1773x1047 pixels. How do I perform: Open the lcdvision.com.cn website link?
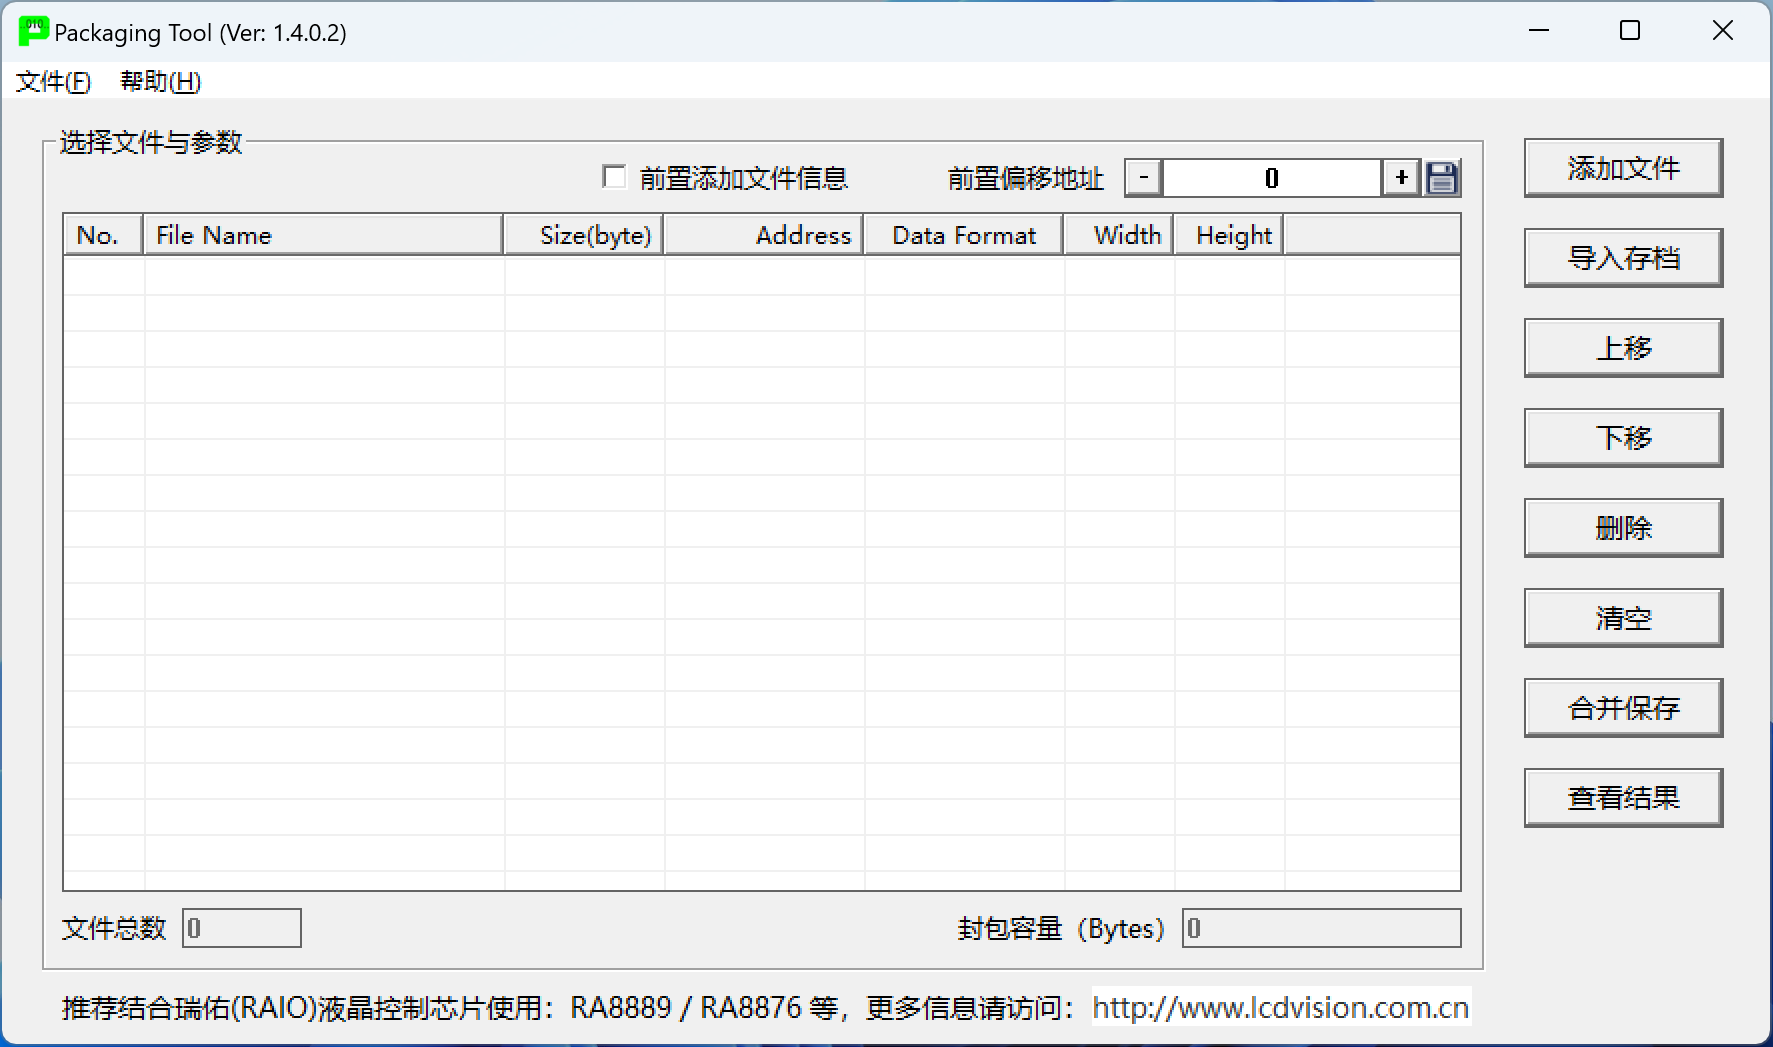click(1280, 1007)
